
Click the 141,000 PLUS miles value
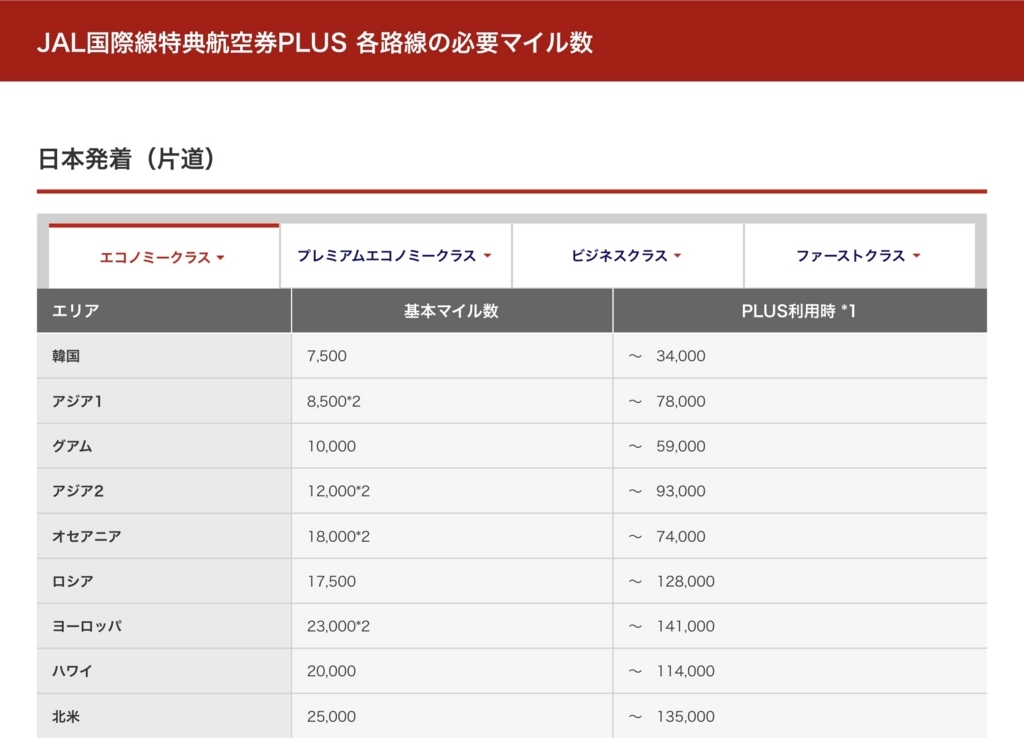click(685, 626)
